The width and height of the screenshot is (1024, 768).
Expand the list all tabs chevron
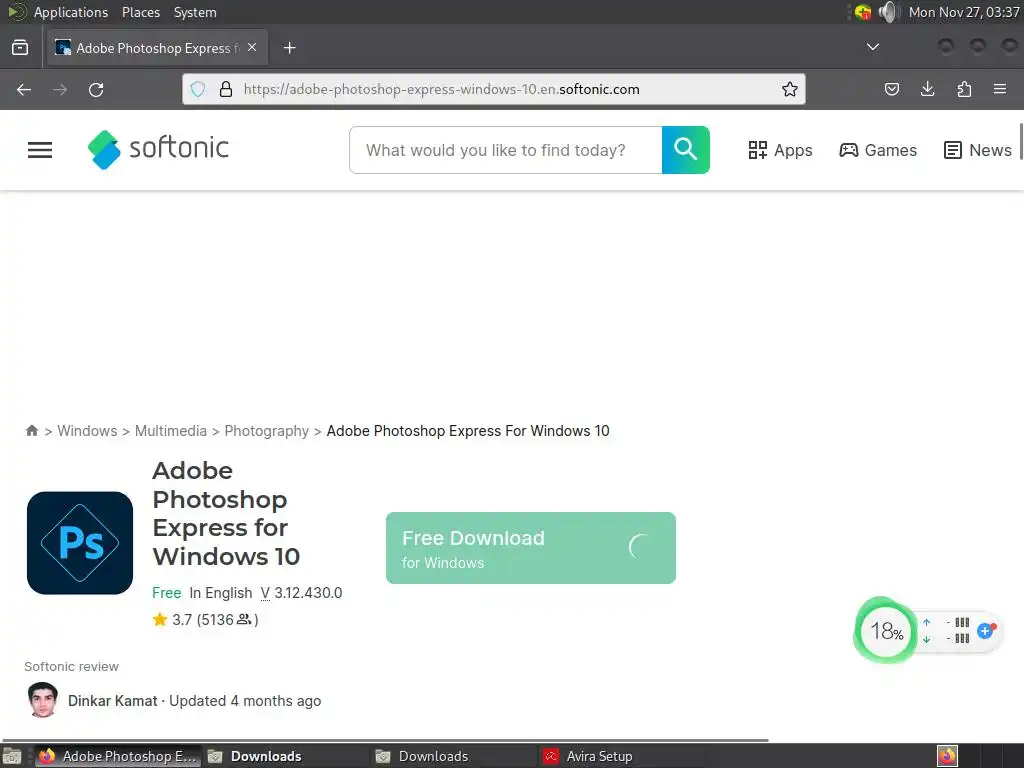click(872, 47)
